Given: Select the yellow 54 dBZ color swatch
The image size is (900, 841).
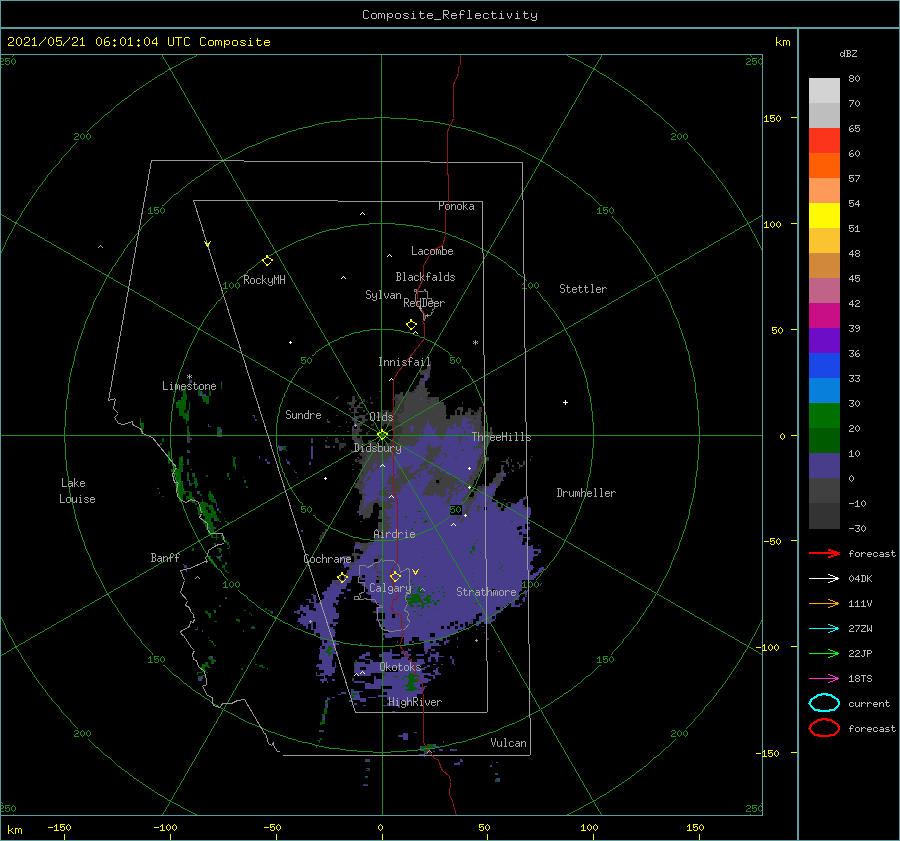Looking at the screenshot, I should pyautogui.click(x=824, y=216).
